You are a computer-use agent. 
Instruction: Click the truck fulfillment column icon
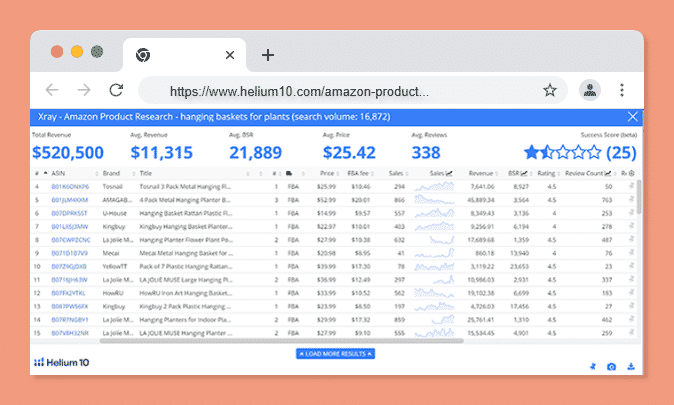tap(289, 173)
